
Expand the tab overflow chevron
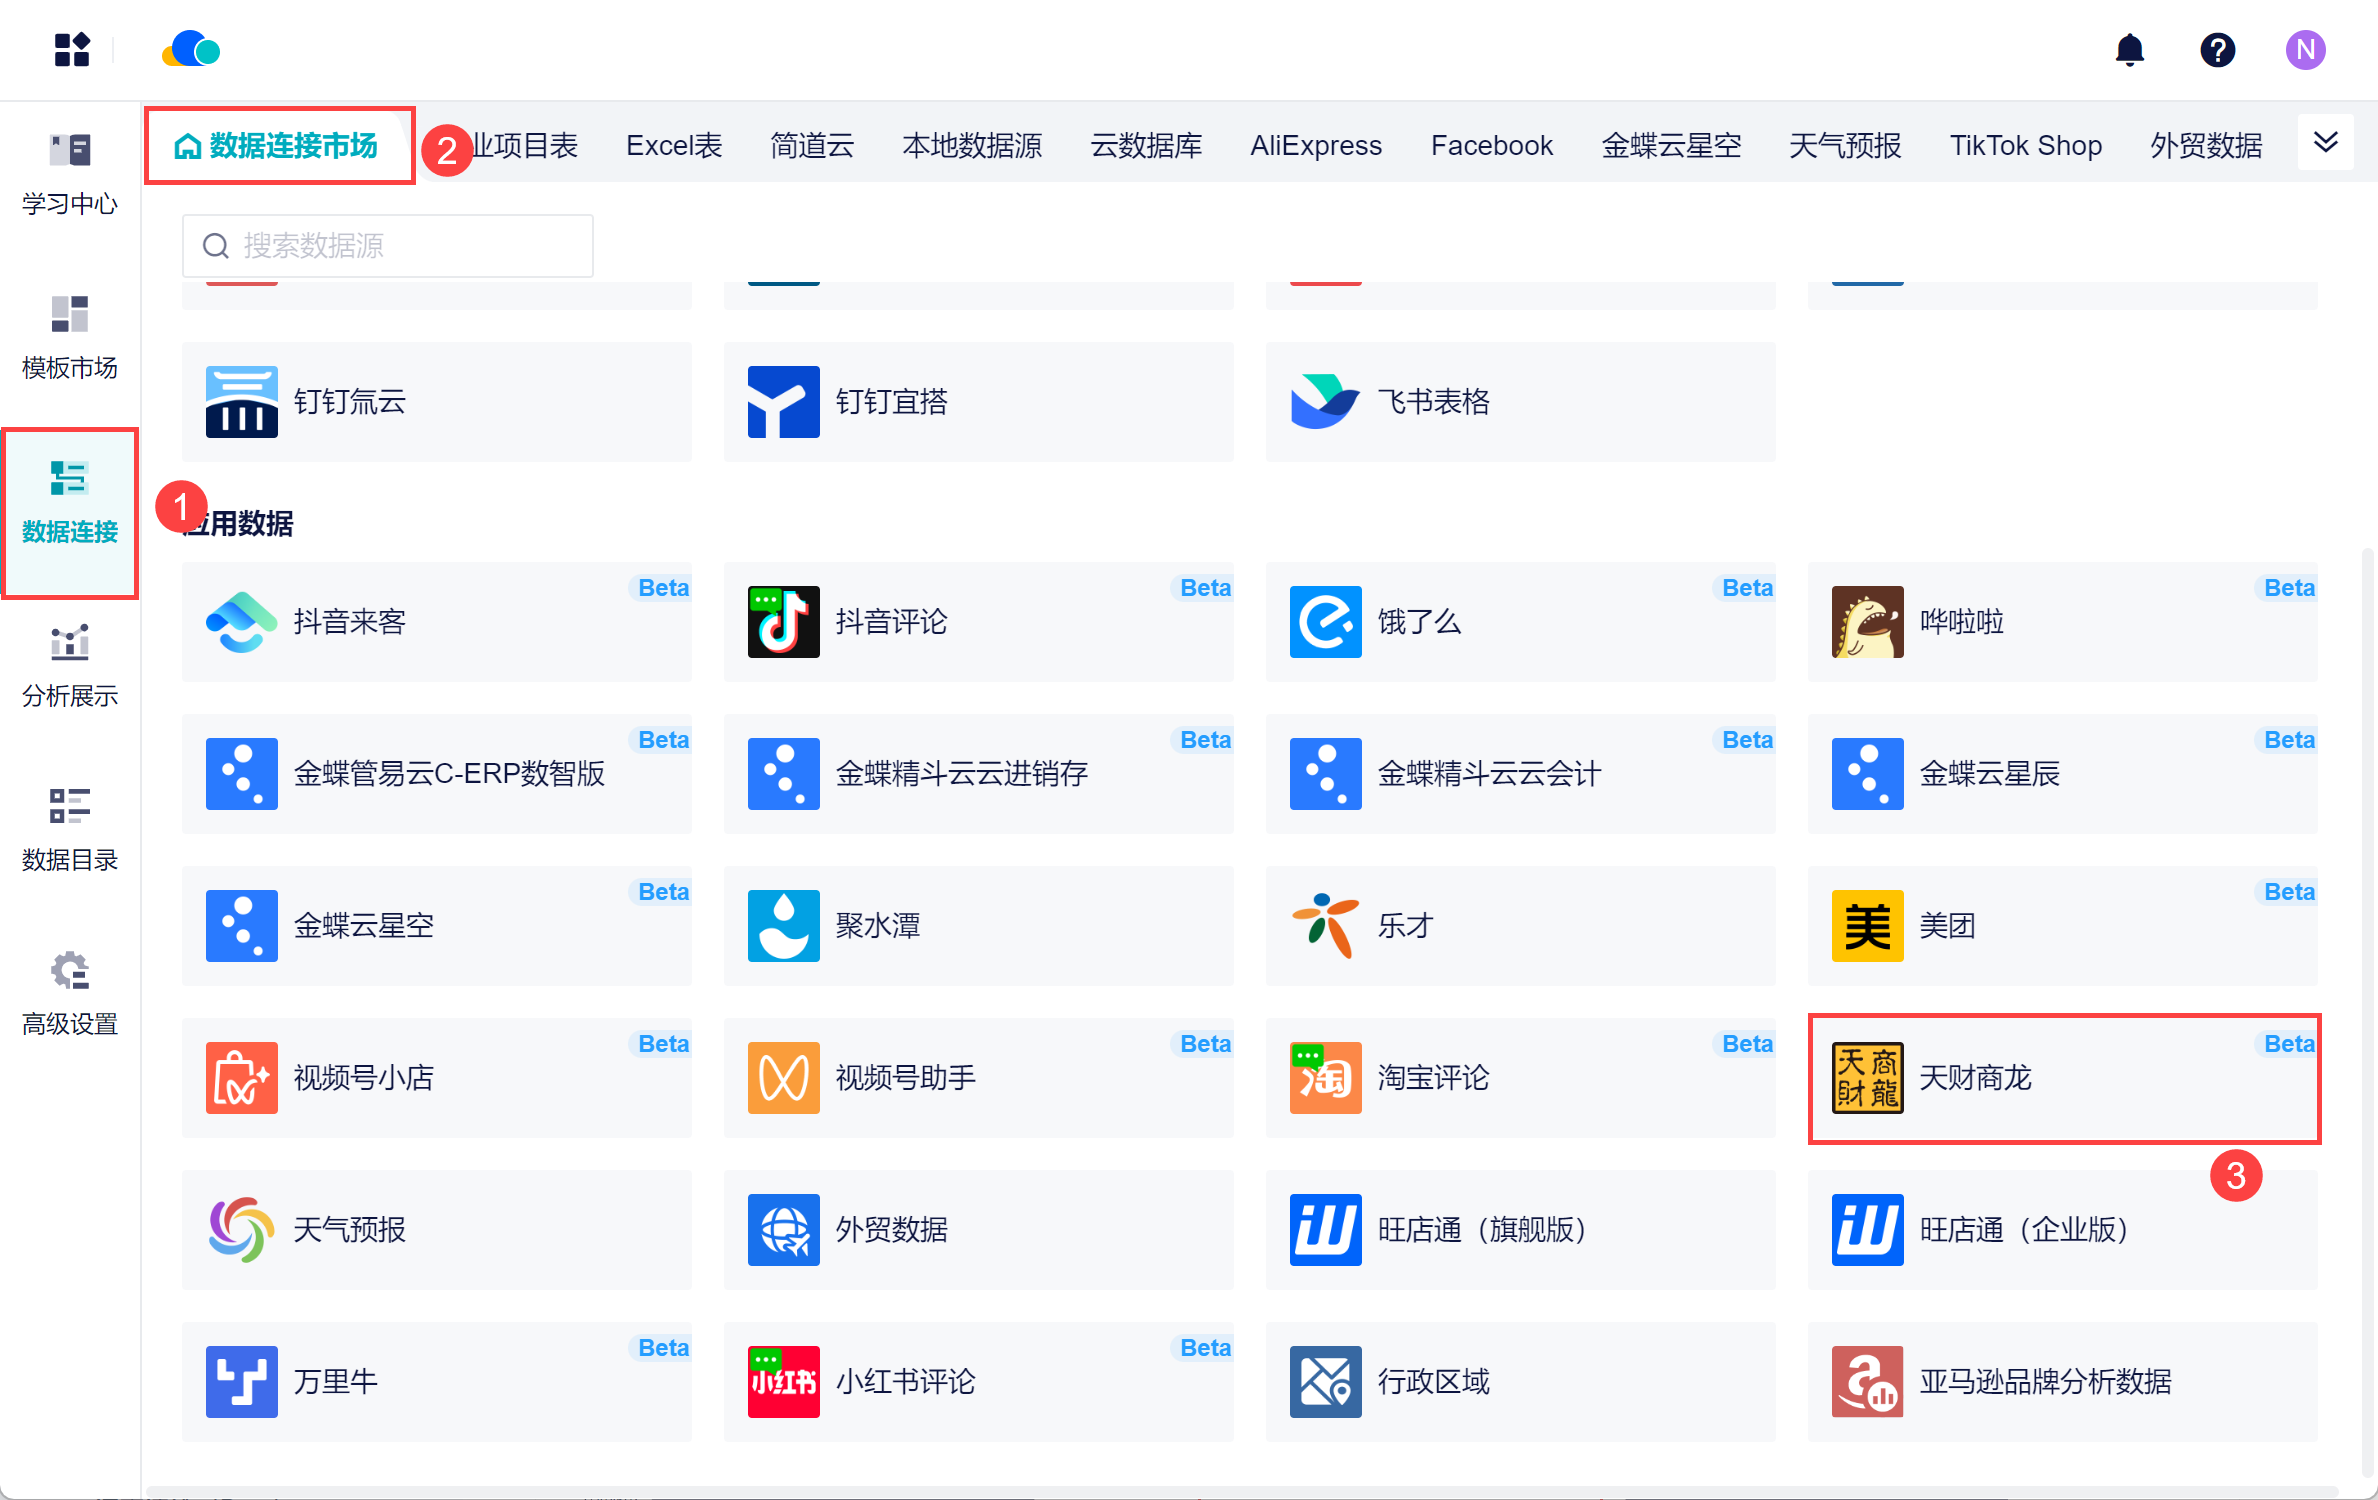[x=2325, y=143]
